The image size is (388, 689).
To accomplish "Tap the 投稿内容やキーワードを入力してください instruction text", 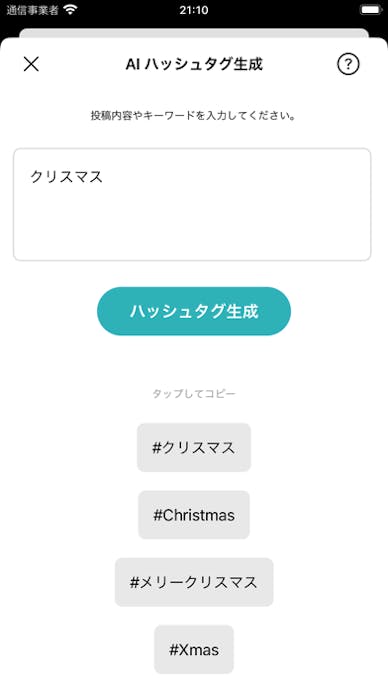I will click(193, 116).
